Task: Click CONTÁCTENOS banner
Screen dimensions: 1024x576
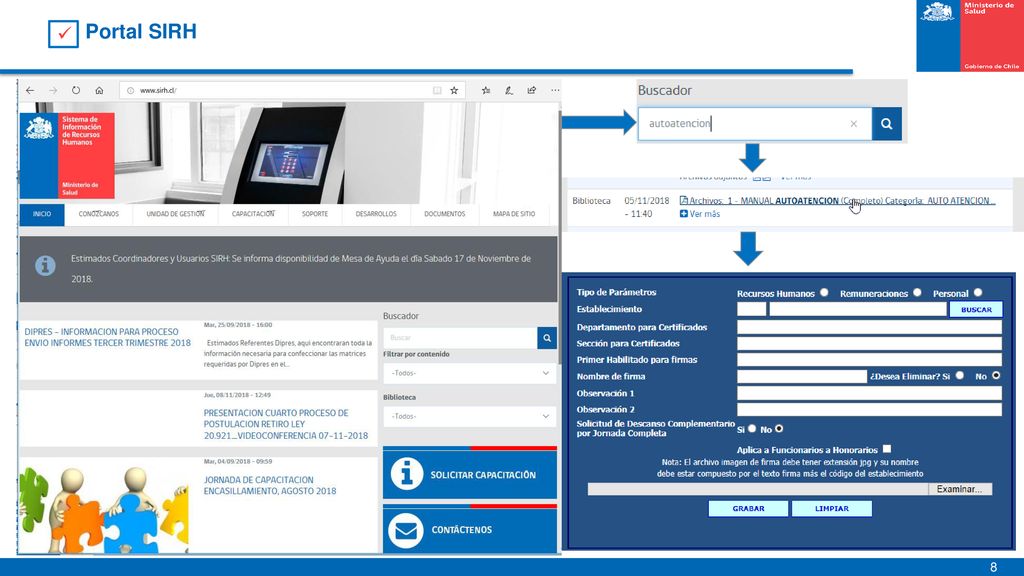Action: point(470,529)
